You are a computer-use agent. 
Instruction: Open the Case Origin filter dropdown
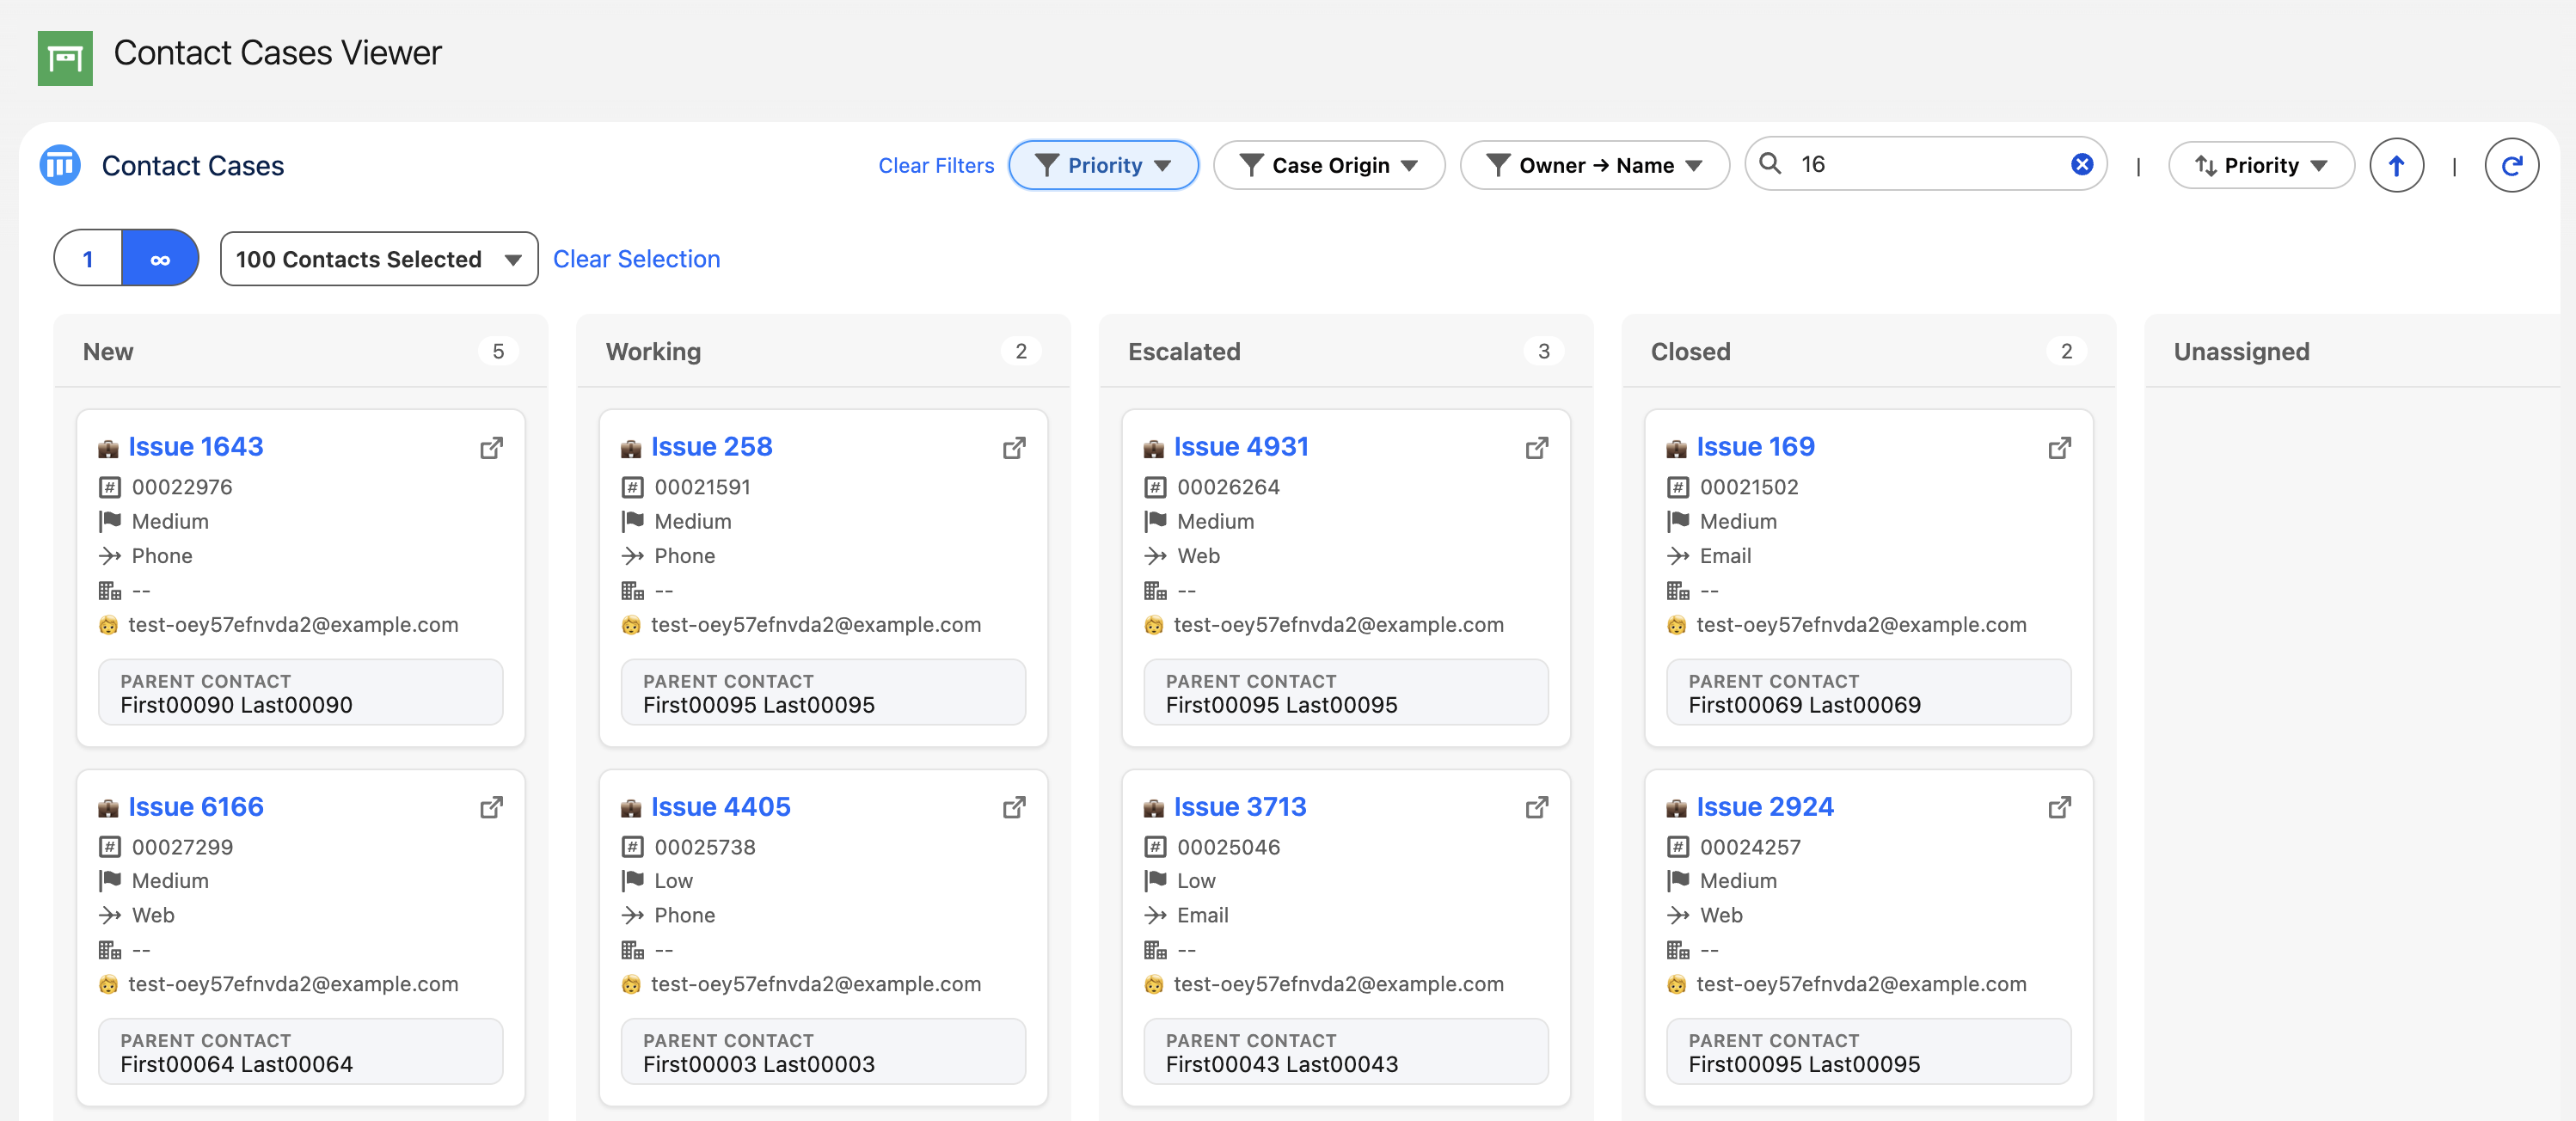(1329, 166)
